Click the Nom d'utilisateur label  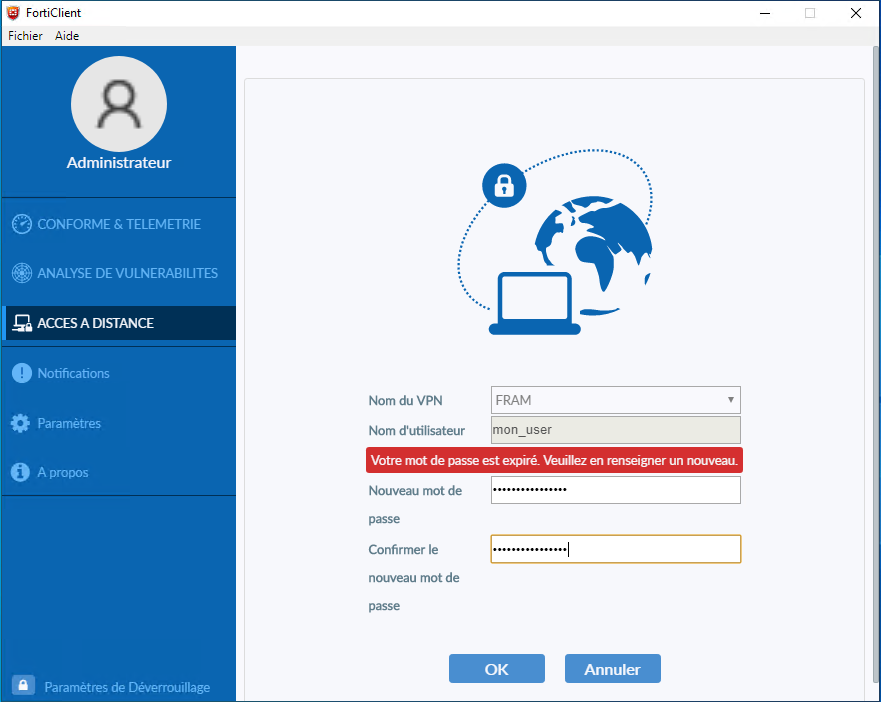(x=416, y=431)
